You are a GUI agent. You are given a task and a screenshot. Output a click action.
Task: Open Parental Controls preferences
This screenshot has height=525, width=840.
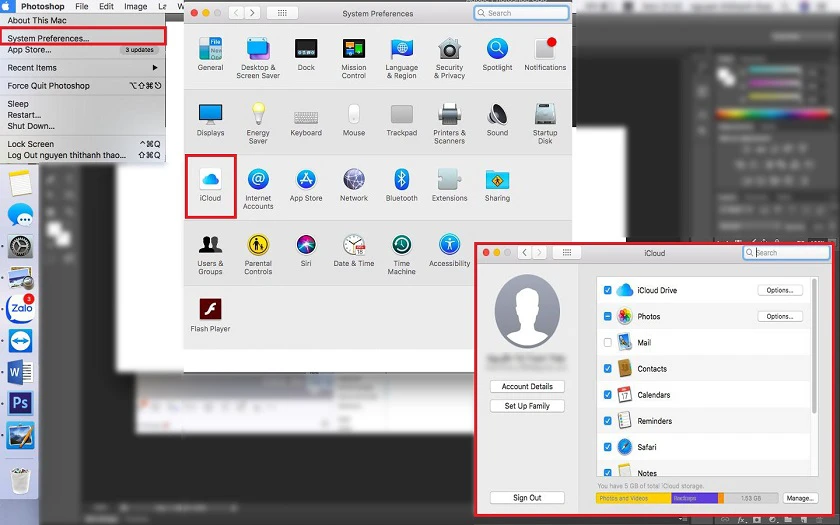point(258,254)
